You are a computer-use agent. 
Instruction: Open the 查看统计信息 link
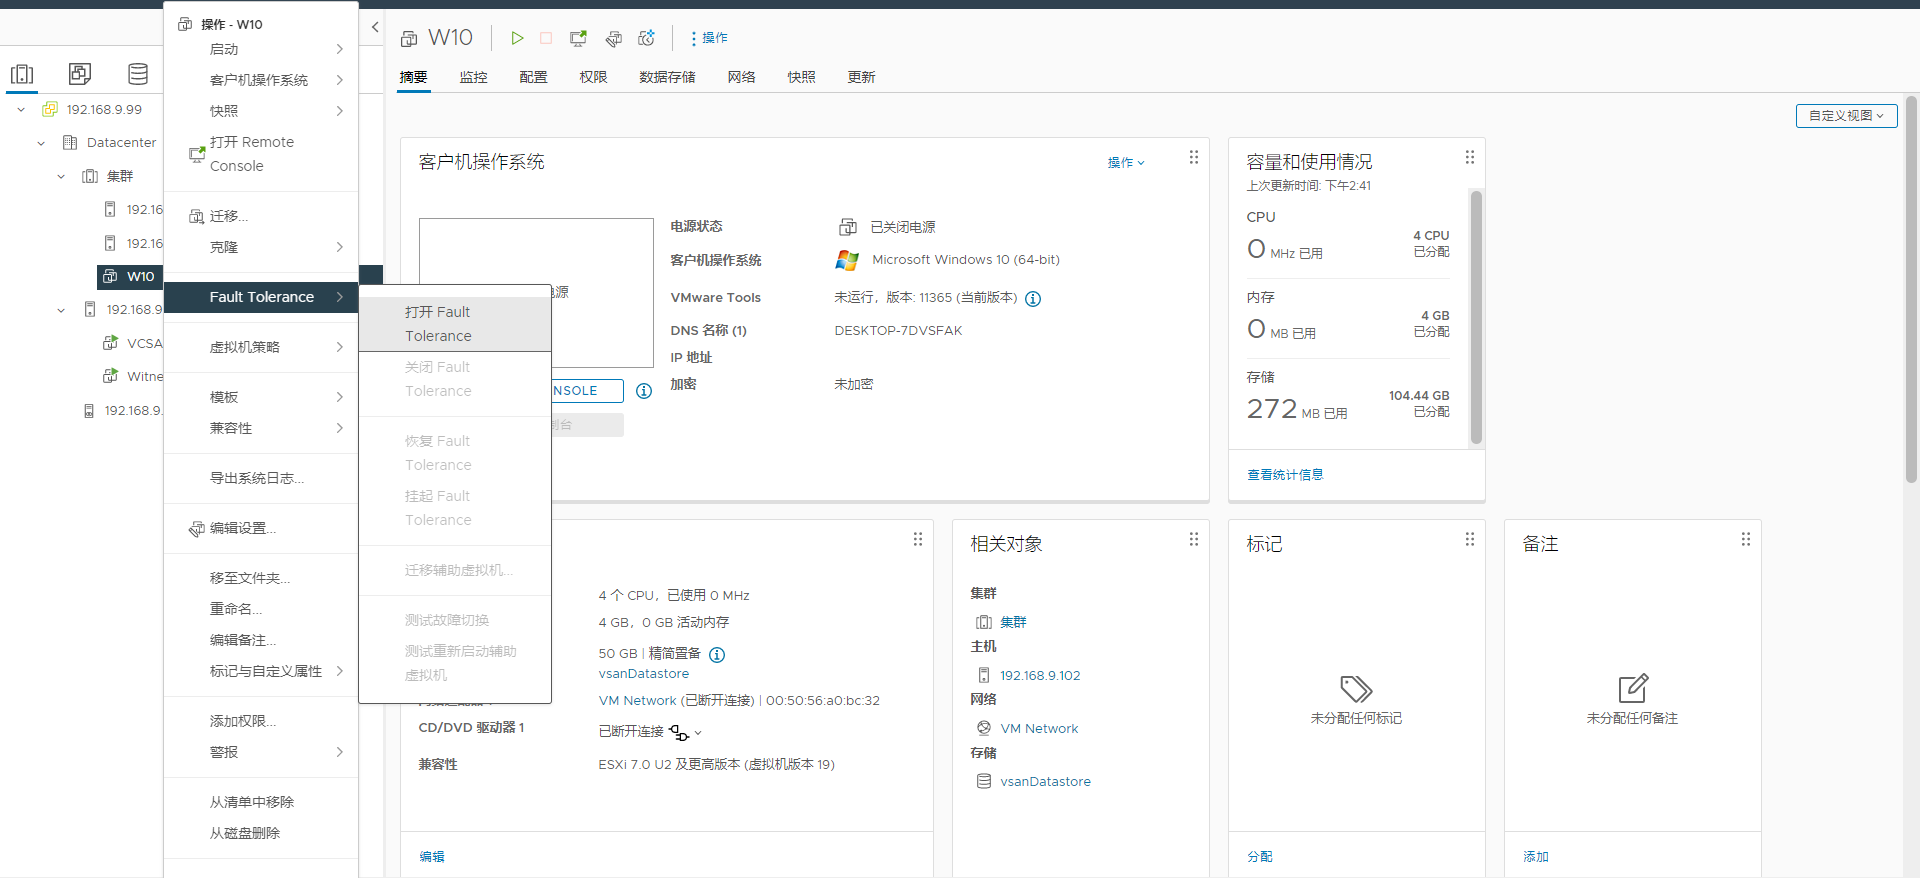1285,475
